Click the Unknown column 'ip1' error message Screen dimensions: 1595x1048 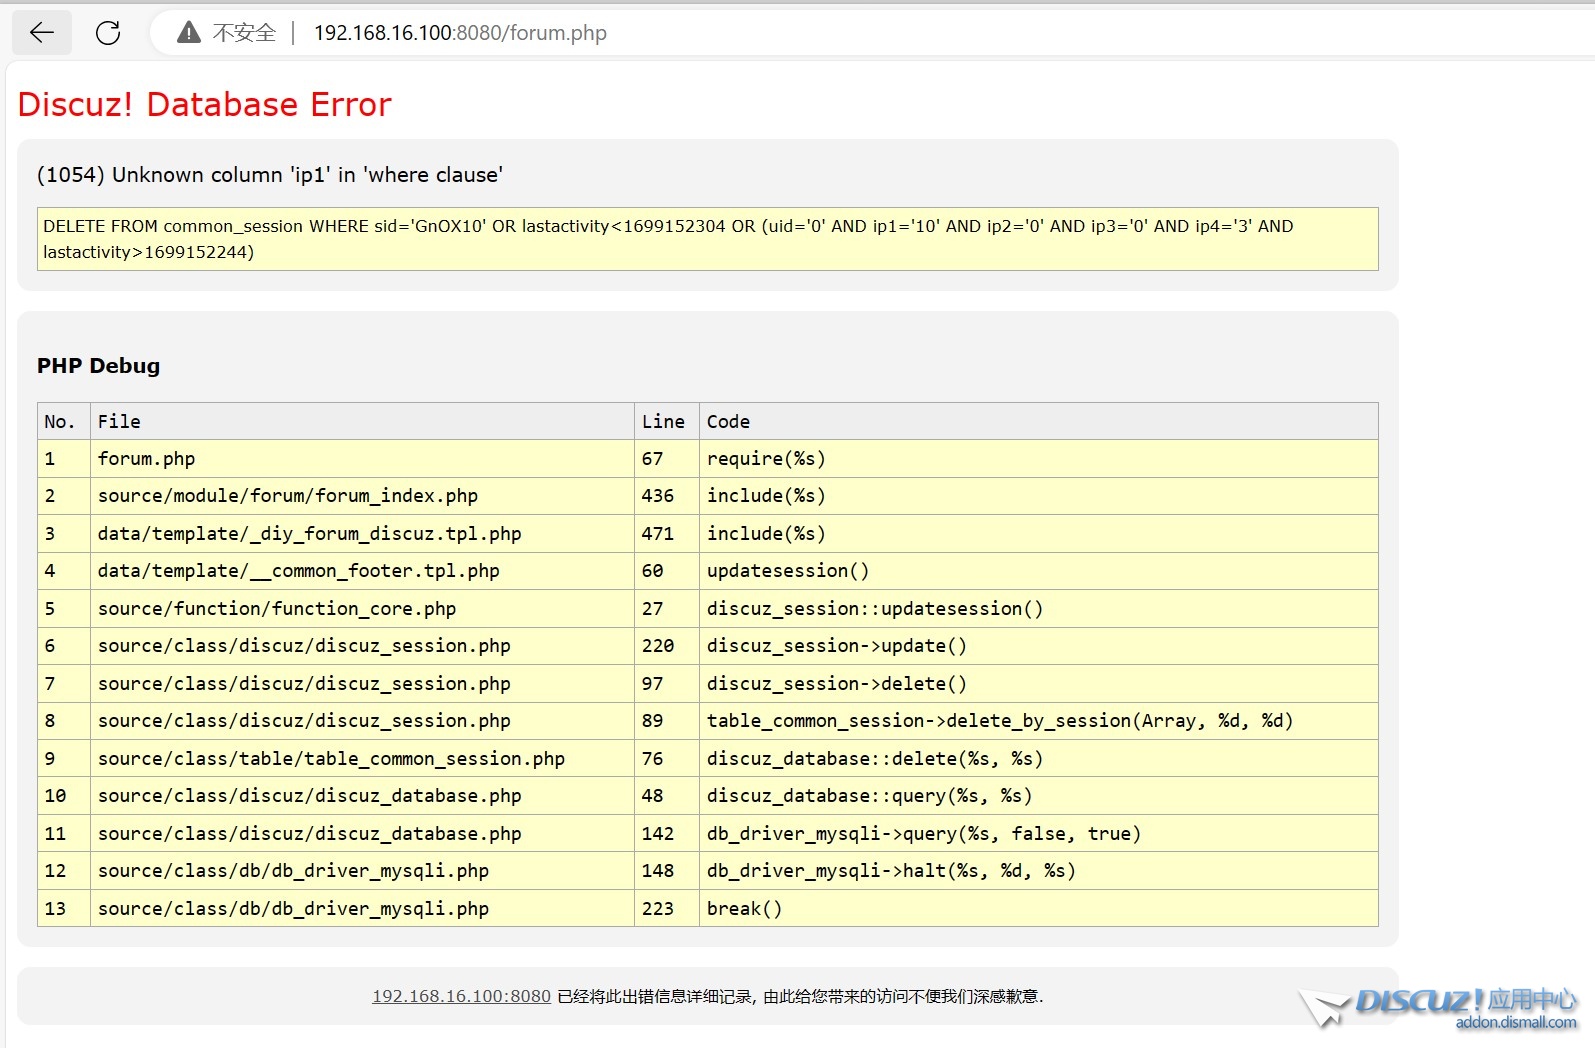pos(270,175)
